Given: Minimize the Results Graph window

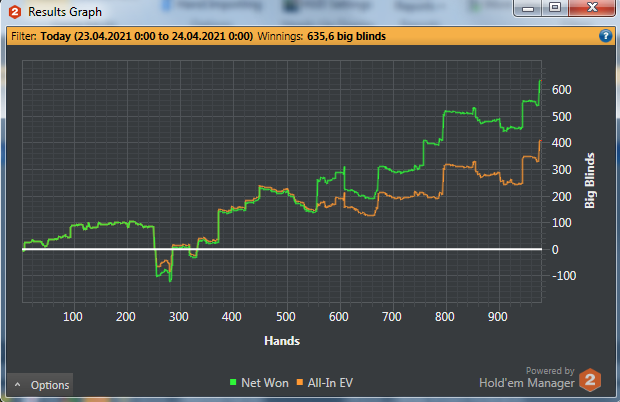Looking at the screenshot, I should pos(528,8).
